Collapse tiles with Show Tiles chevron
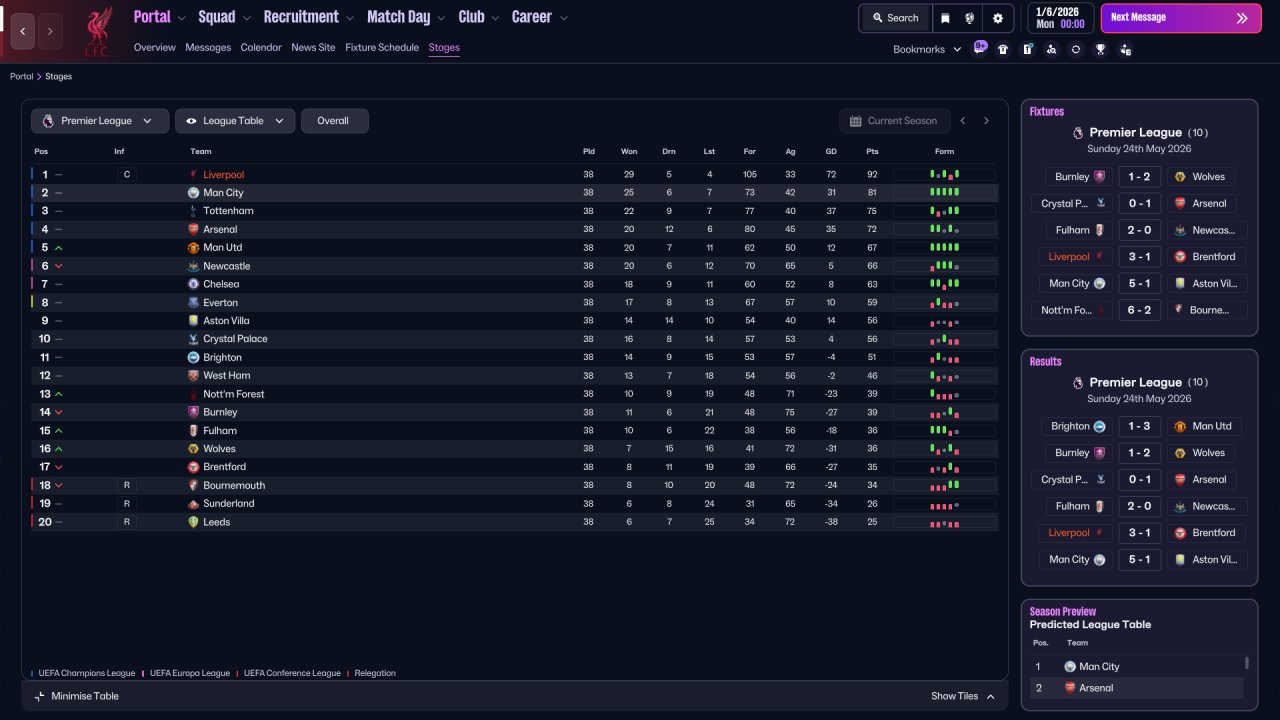1280x720 pixels. (x=963, y=696)
